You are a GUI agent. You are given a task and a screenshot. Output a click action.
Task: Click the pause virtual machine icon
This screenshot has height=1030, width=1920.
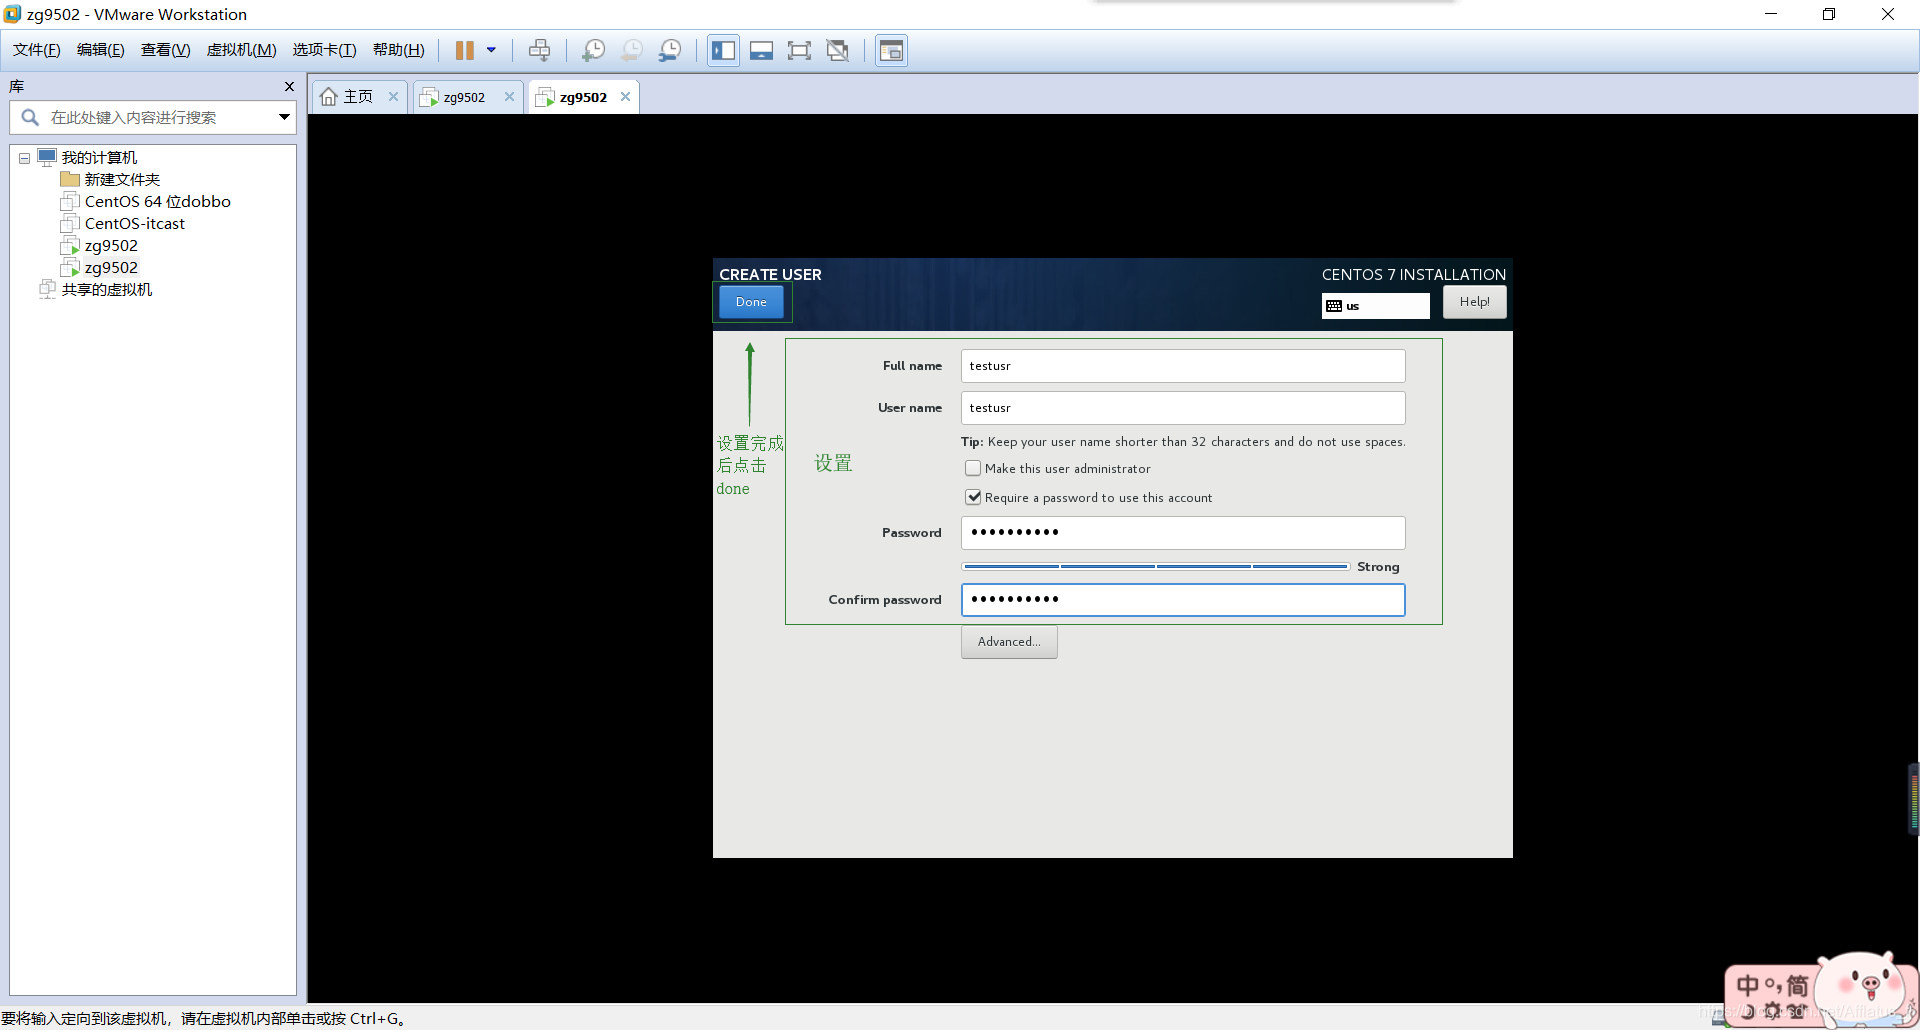click(465, 50)
